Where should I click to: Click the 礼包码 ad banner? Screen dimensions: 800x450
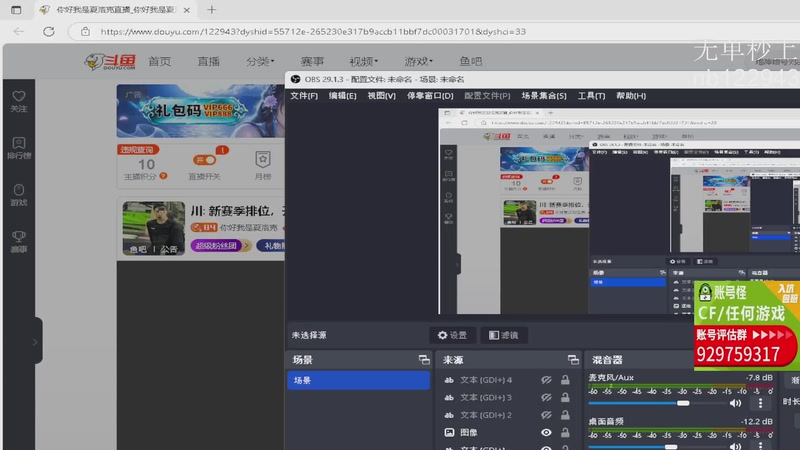[201, 111]
